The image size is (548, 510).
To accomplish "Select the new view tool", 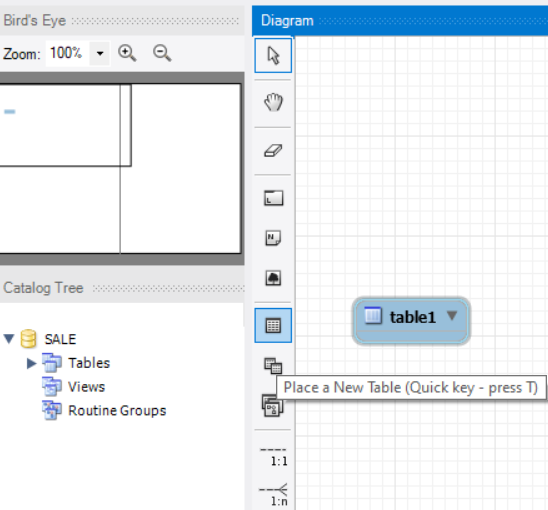I will [x=273, y=366].
